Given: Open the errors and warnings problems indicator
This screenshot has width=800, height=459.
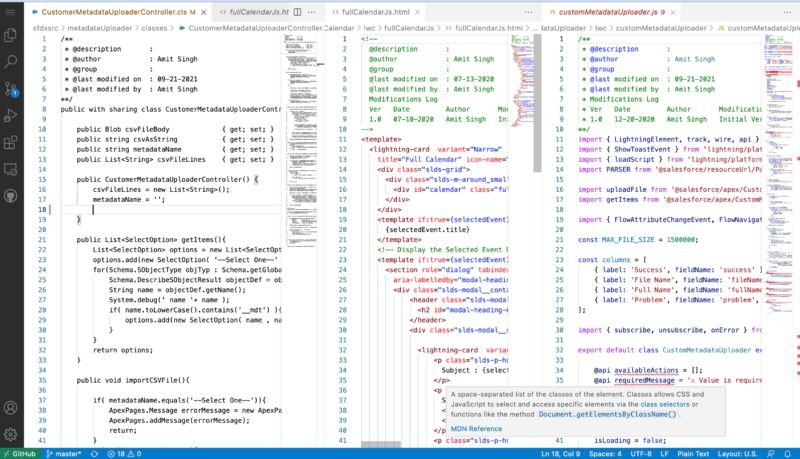Looking at the screenshot, I should (124, 453).
